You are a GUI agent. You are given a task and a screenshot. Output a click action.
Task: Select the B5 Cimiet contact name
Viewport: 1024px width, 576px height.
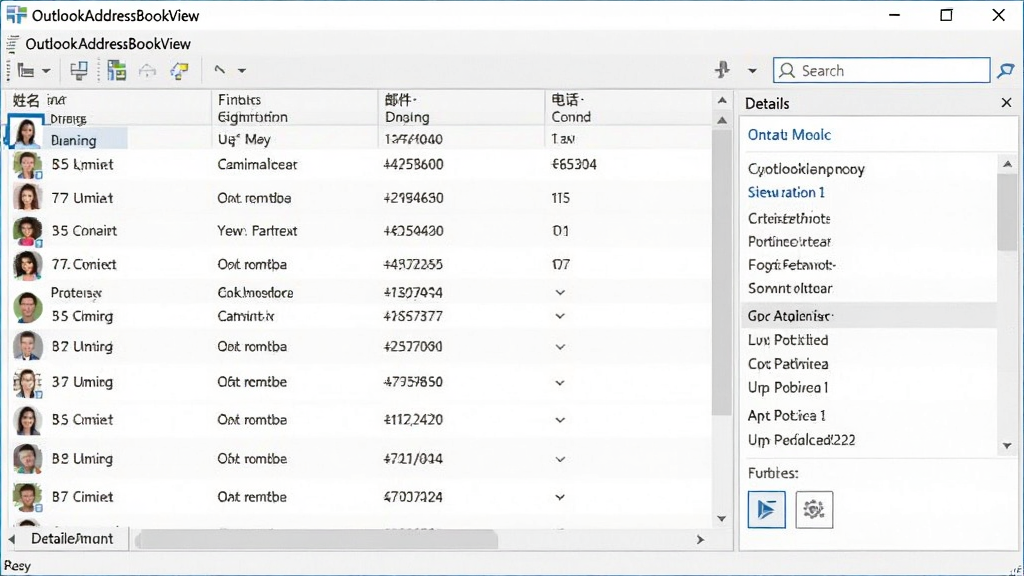(x=82, y=420)
